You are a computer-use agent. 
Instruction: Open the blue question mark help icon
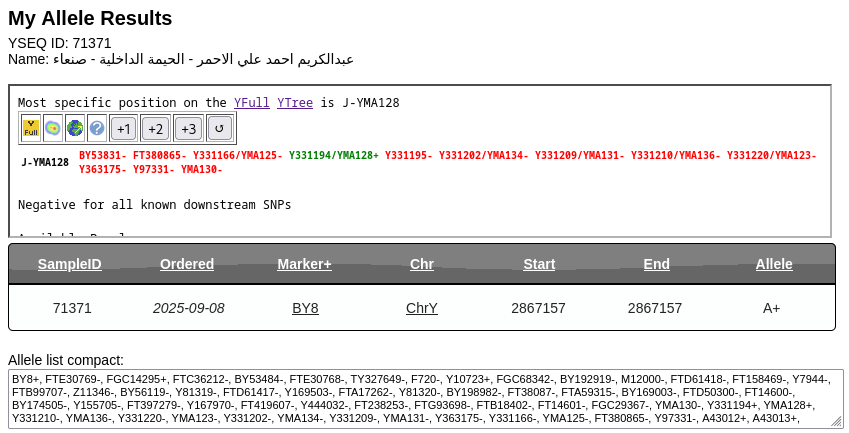point(97,128)
